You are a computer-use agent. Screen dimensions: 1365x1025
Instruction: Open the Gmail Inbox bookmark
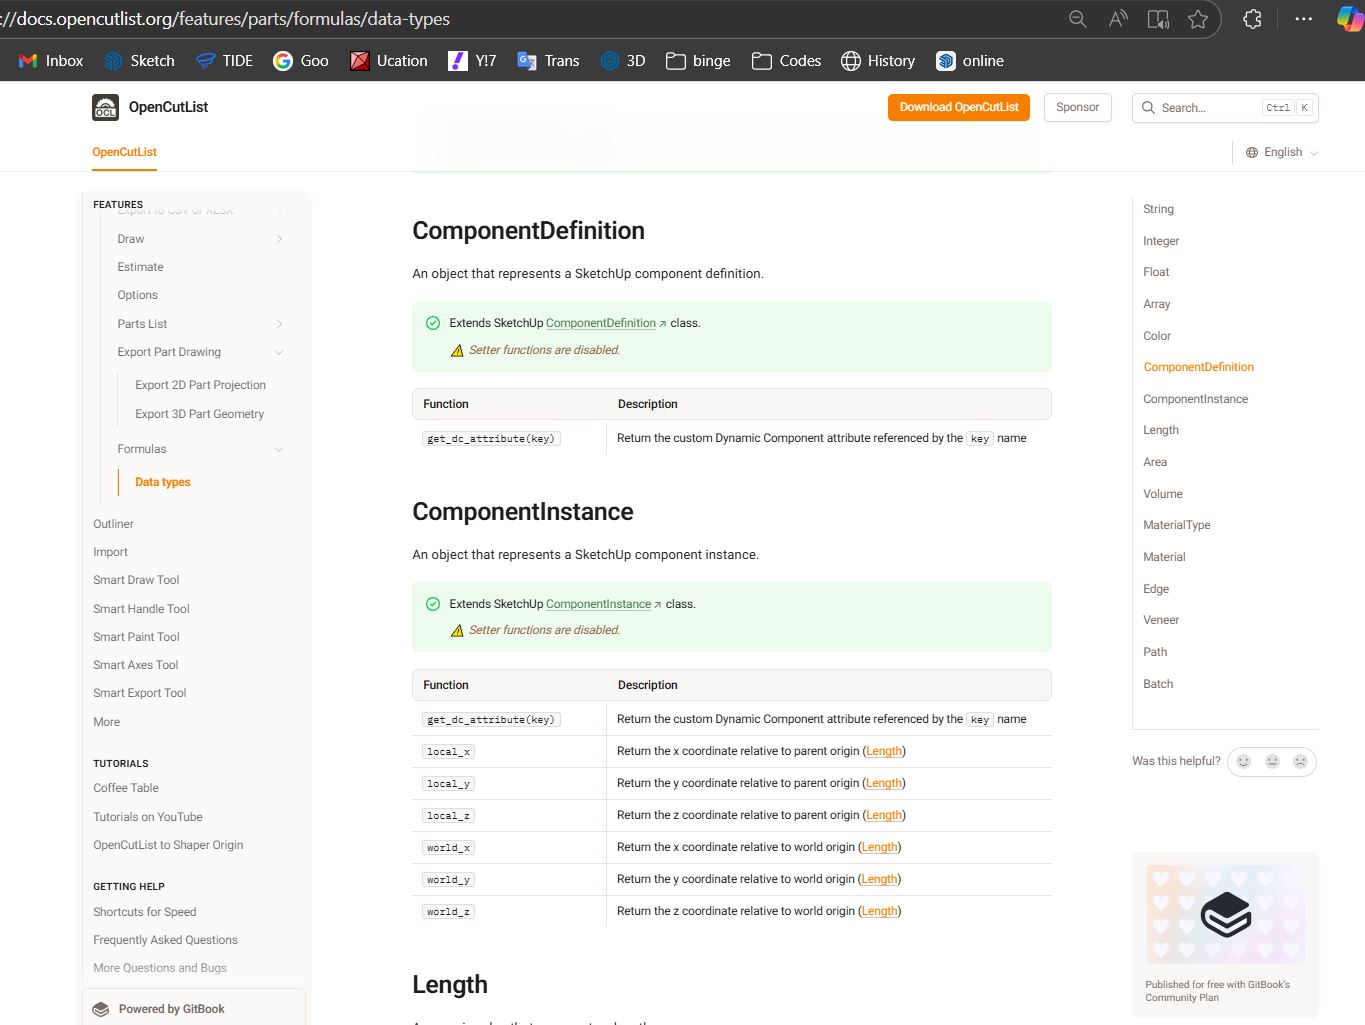pos(51,61)
